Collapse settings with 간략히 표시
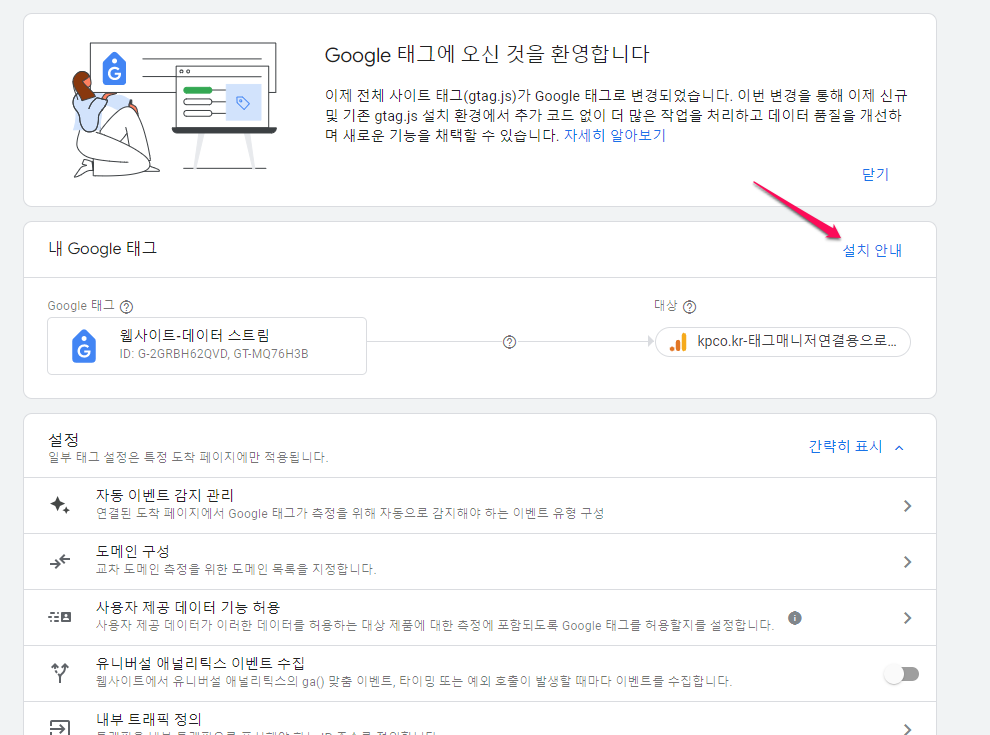990x735 pixels. 856,446
